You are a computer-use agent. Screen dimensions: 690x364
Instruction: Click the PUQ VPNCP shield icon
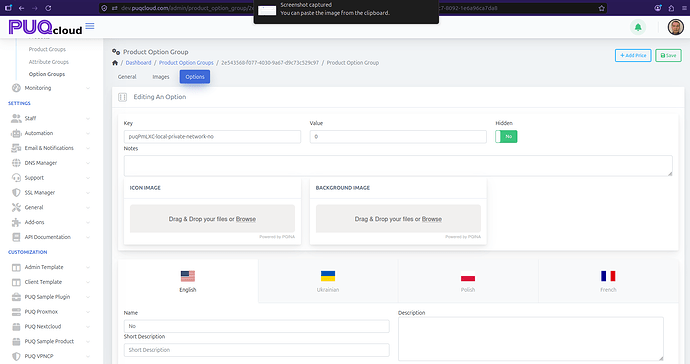click(x=16, y=357)
